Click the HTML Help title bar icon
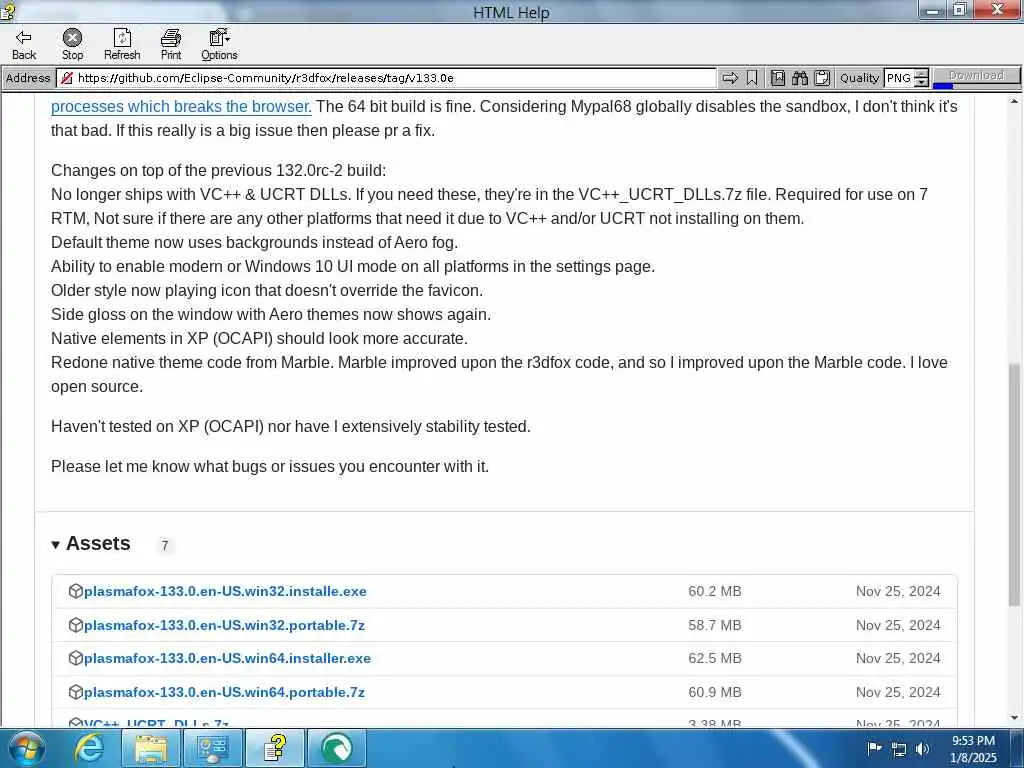Screen dimensions: 1024x768 (x=8, y=11)
